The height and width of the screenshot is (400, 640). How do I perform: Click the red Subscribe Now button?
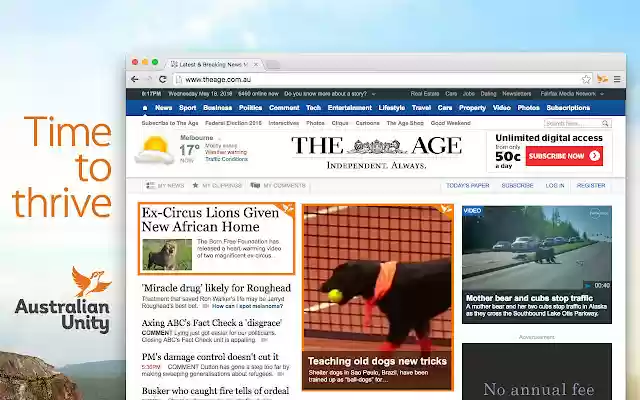tap(564, 156)
